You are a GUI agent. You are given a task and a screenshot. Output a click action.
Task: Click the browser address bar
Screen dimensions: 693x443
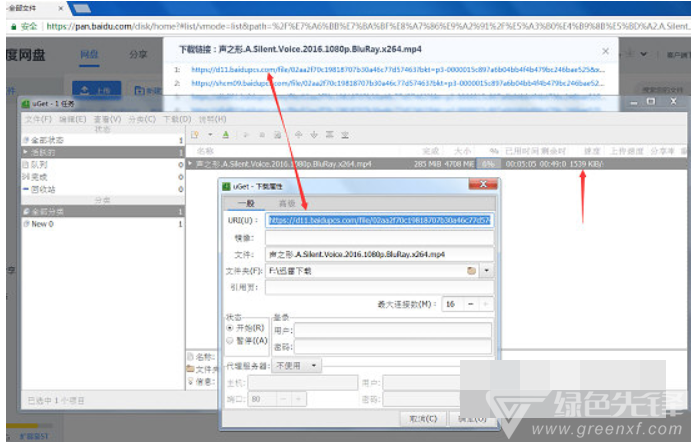tap(368, 27)
